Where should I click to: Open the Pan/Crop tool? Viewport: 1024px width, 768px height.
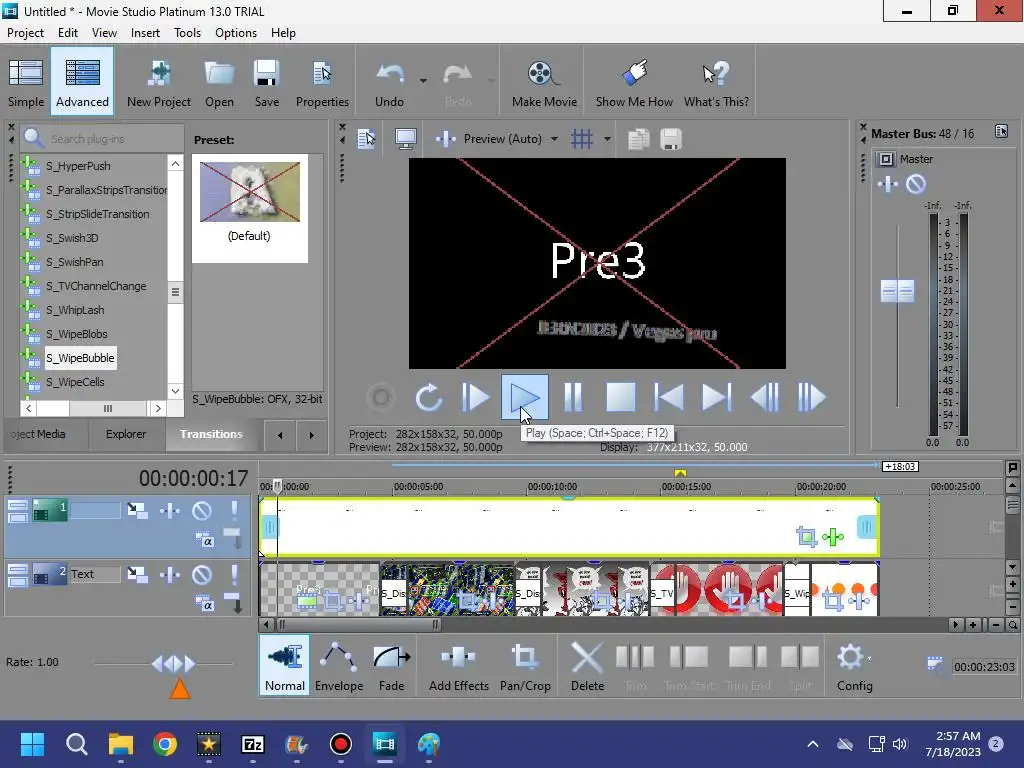[x=525, y=665]
